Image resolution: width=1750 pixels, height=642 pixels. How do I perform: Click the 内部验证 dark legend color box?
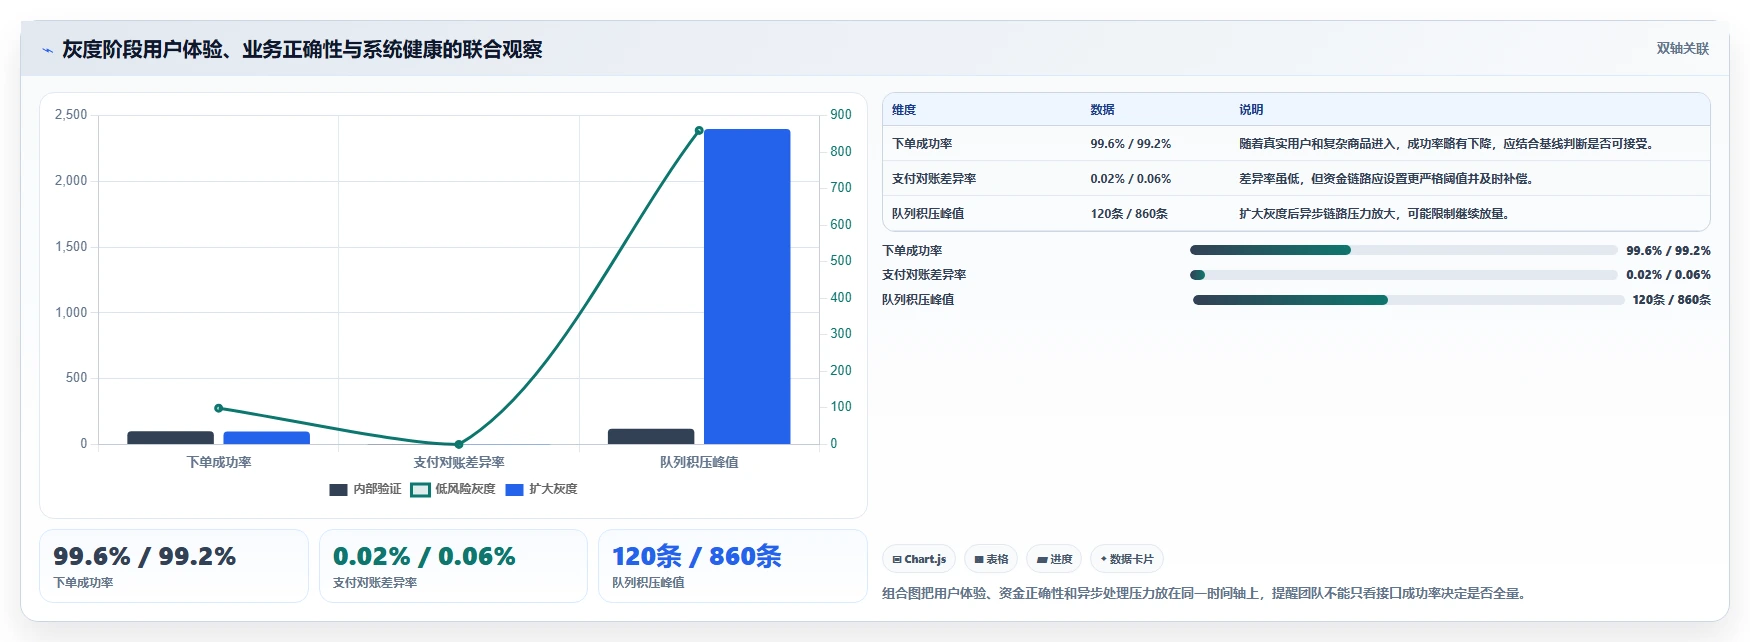338,489
